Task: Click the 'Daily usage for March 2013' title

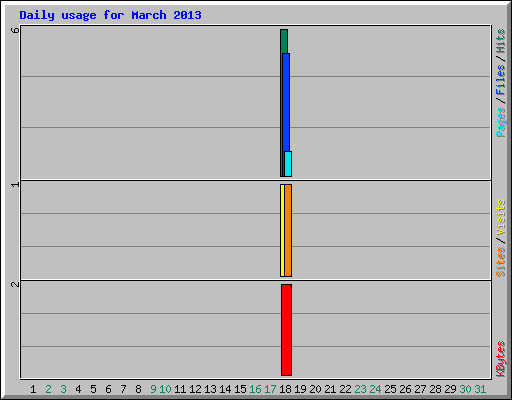Action: click(110, 15)
